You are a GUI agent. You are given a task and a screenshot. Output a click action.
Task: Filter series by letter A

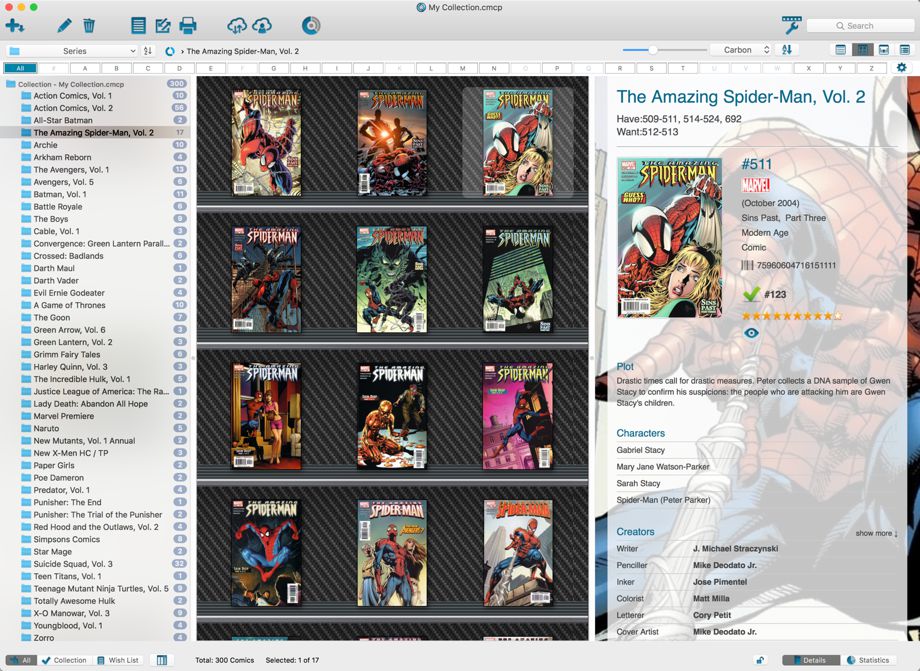coord(84,68)
